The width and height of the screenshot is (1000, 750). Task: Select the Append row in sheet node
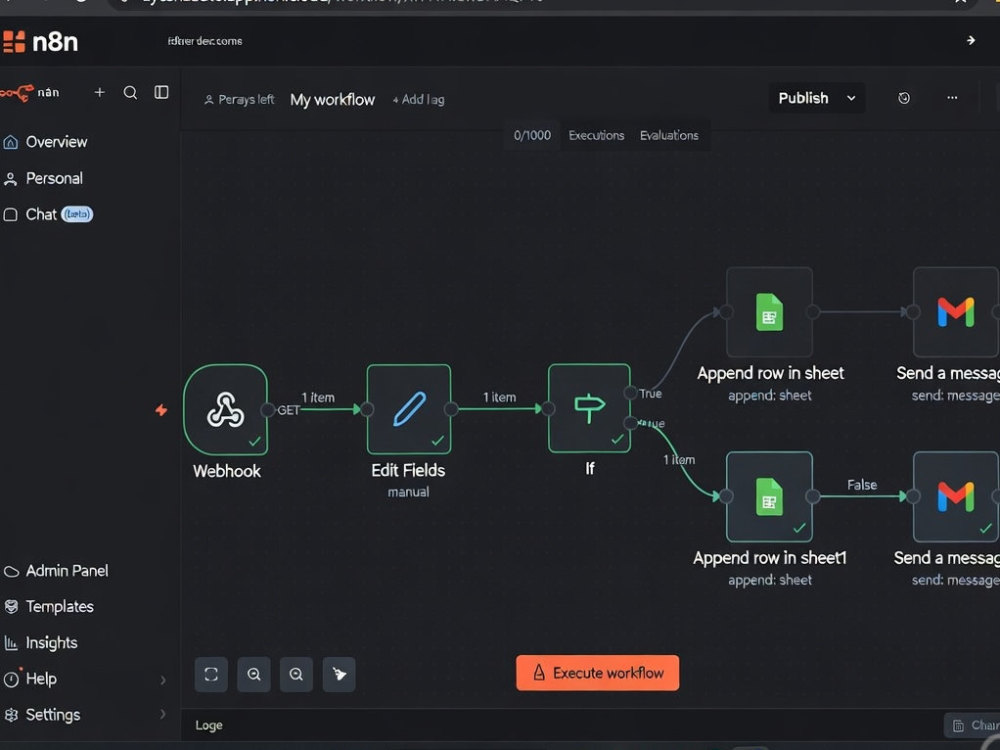click(769, 312)
